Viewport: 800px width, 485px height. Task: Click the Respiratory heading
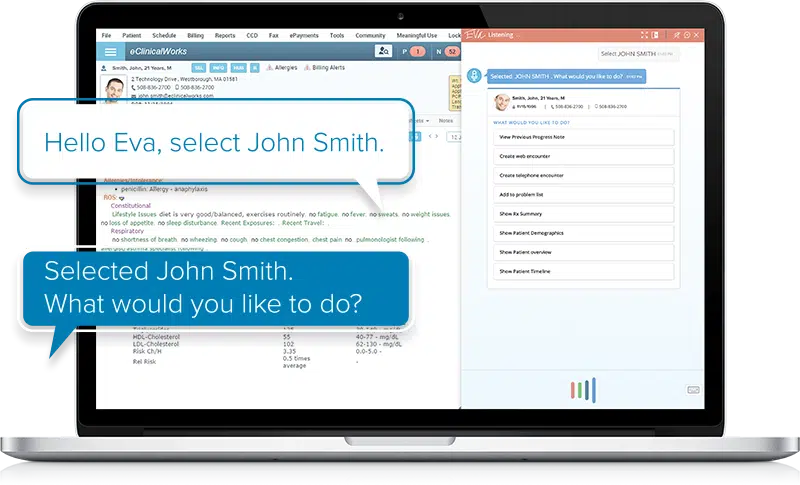[127, 231]
